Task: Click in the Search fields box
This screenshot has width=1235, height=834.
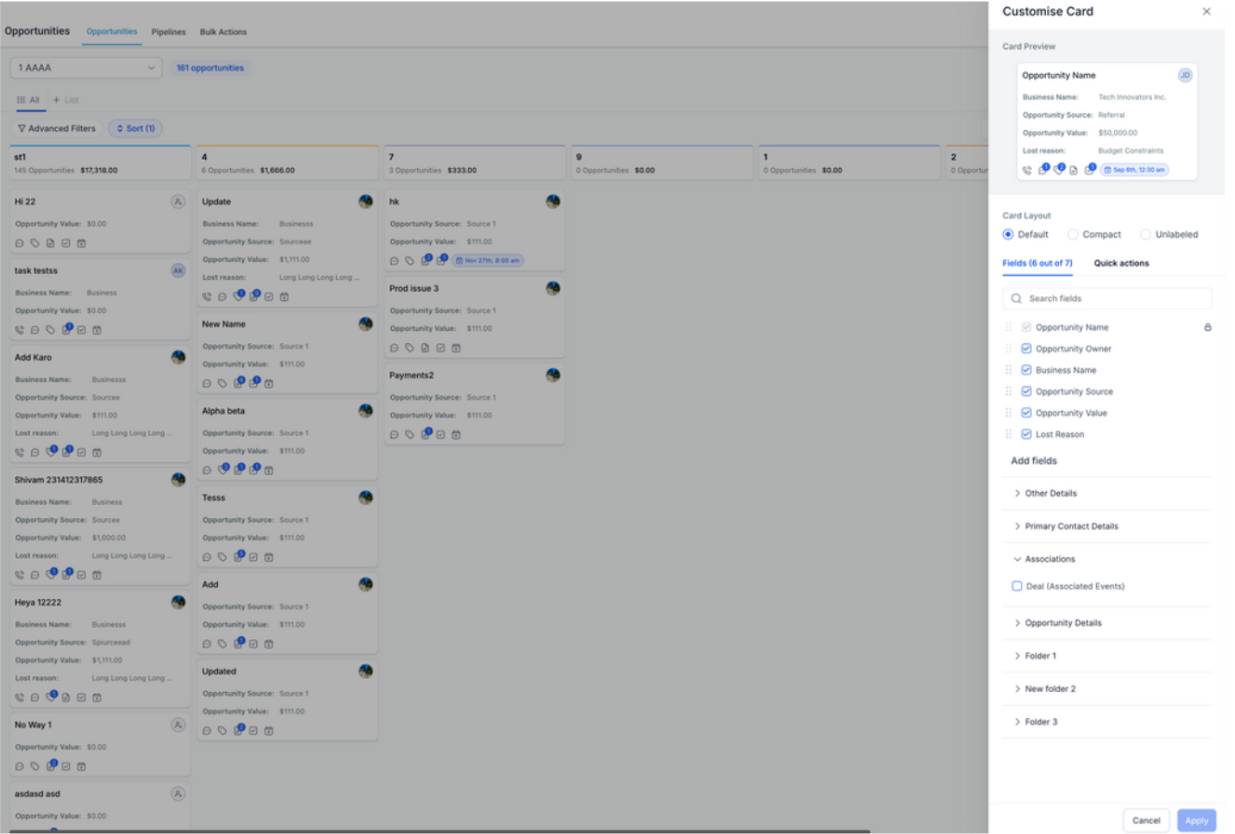Action: tap(1107, 298)
